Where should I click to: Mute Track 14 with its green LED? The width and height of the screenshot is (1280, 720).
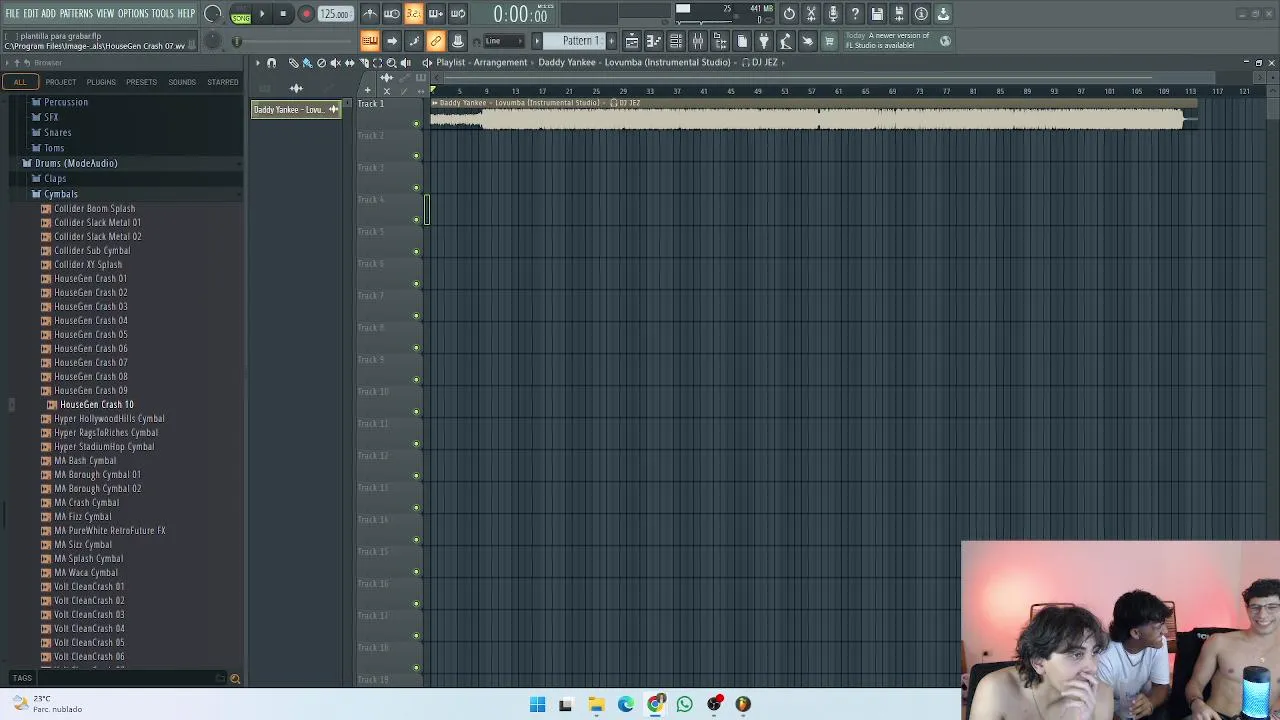tap(416, 540)
